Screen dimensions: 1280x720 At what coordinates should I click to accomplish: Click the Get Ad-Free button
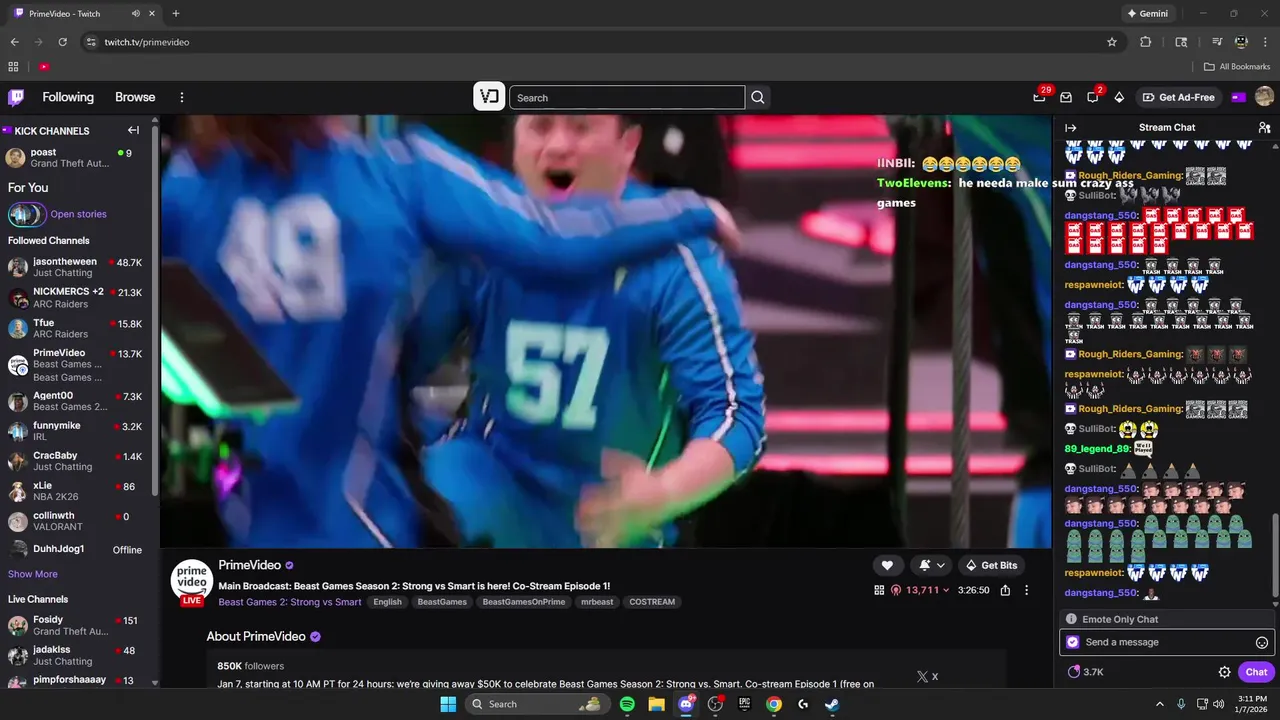click(1179, 97)
